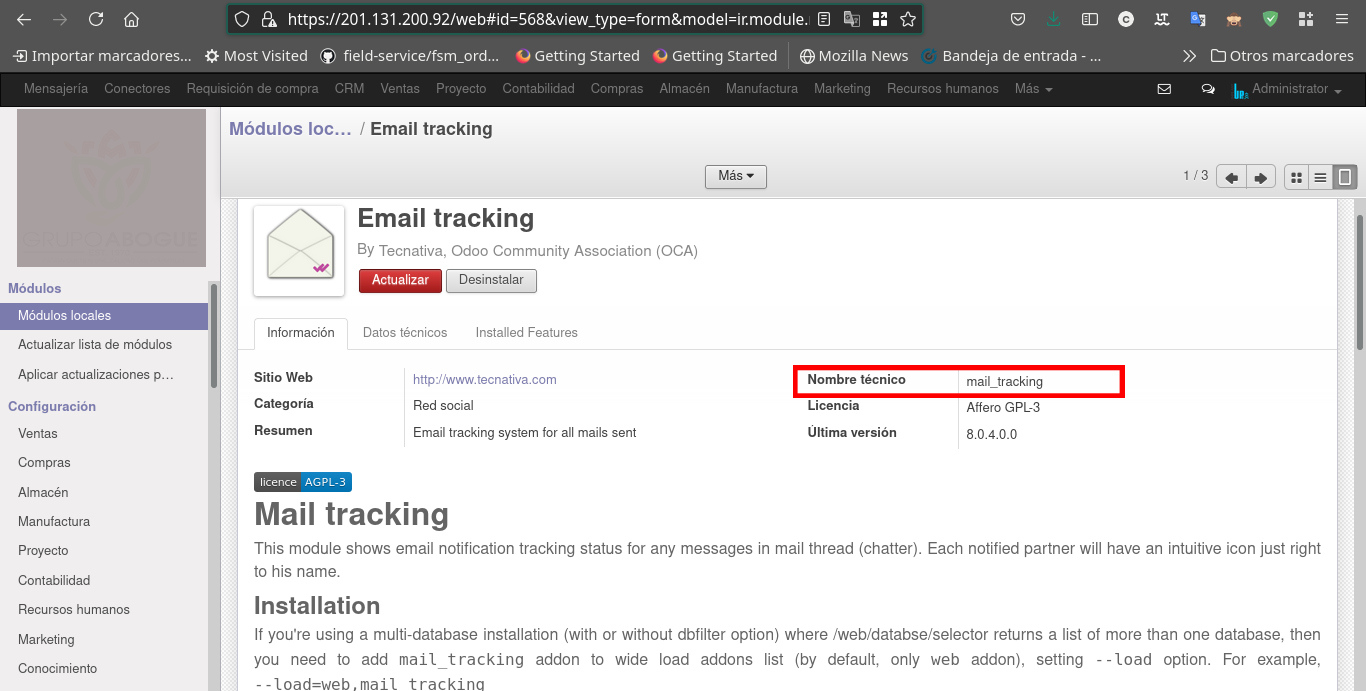Click the connection padlock warning icon
1366x691 pixels.
268,19
